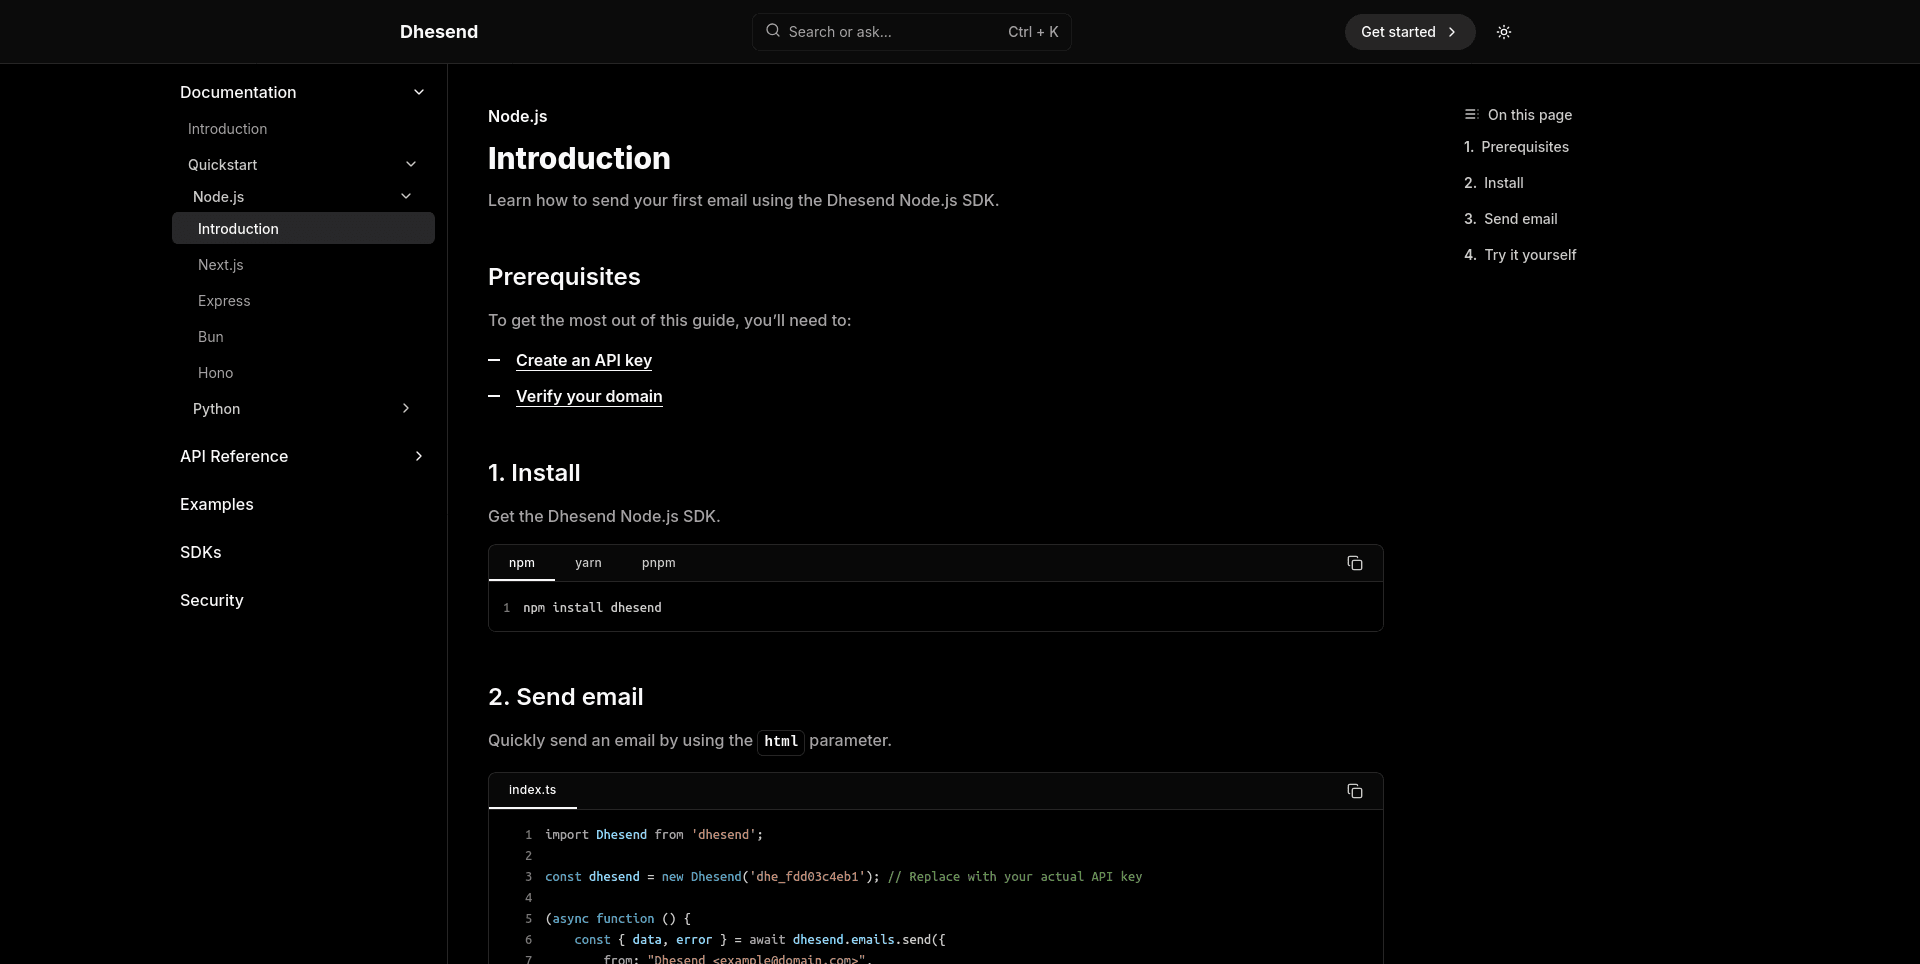This screenshot has height=964, width=1920.
Task: Select the index.ts file tab
Action: (532, 790)
